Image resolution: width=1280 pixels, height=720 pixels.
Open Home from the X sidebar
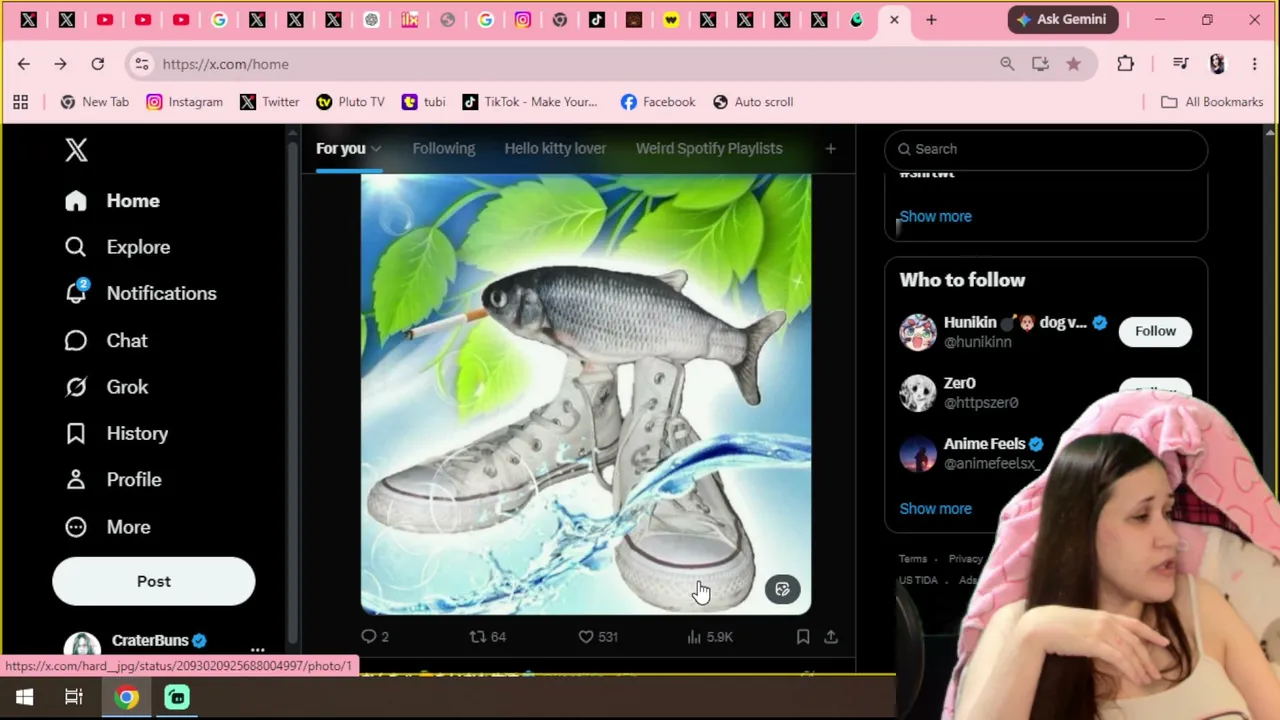[x=112, y=201]
